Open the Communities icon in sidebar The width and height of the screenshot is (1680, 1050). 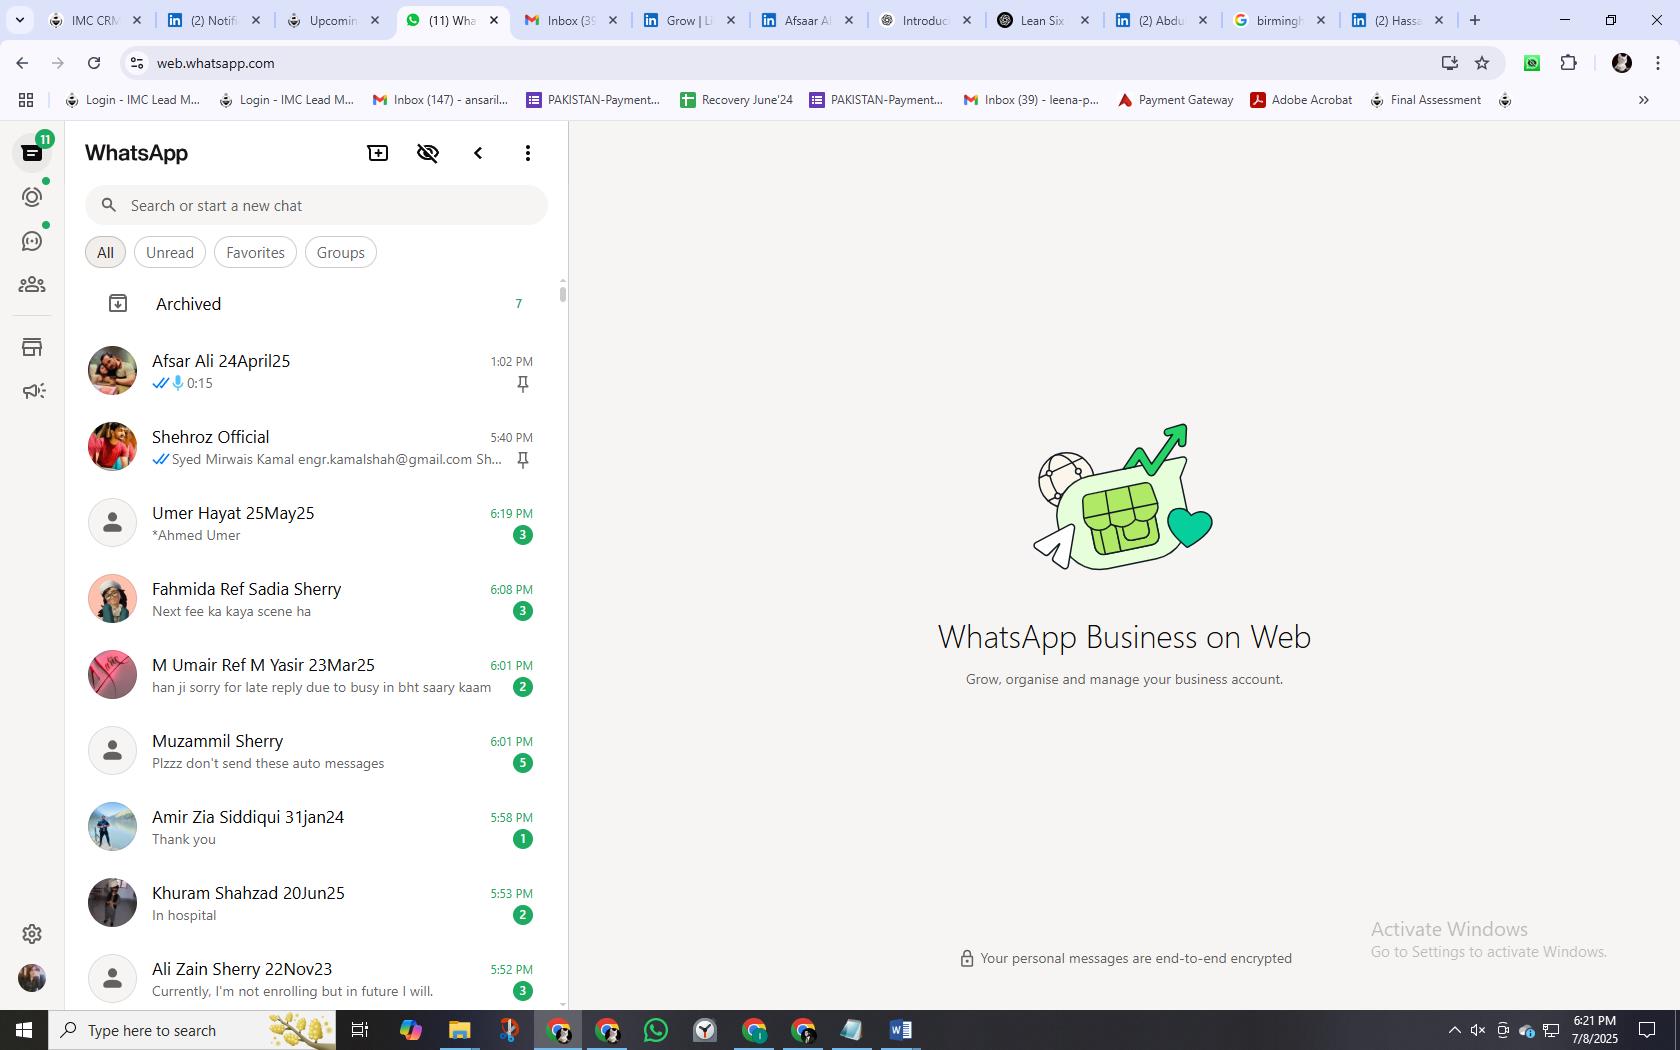pos(32,285)
